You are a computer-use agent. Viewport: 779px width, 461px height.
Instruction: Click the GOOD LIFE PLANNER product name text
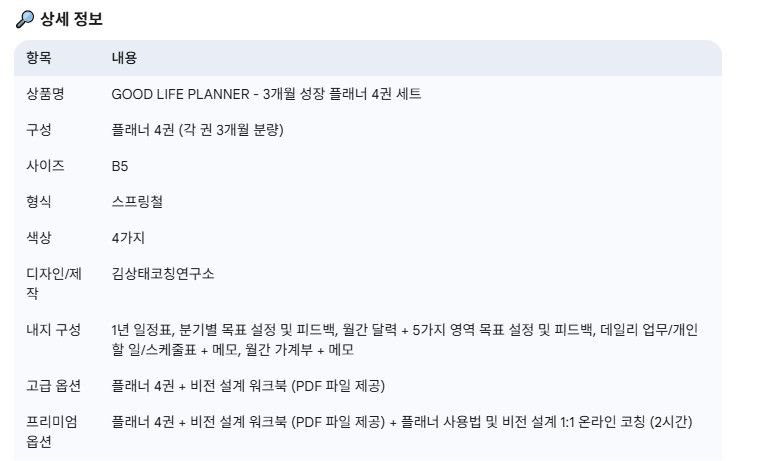coord(266,94)
